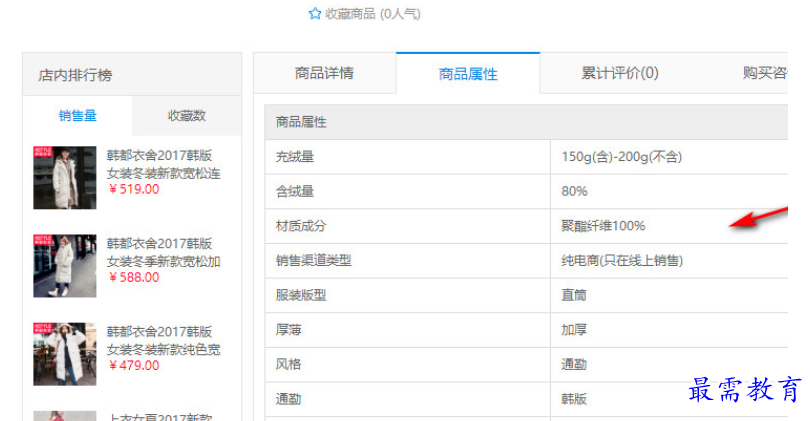This screenshot has height=421, width=810.
Task: Click the 充绒量 attribute label
Action: tap(294, 157)
